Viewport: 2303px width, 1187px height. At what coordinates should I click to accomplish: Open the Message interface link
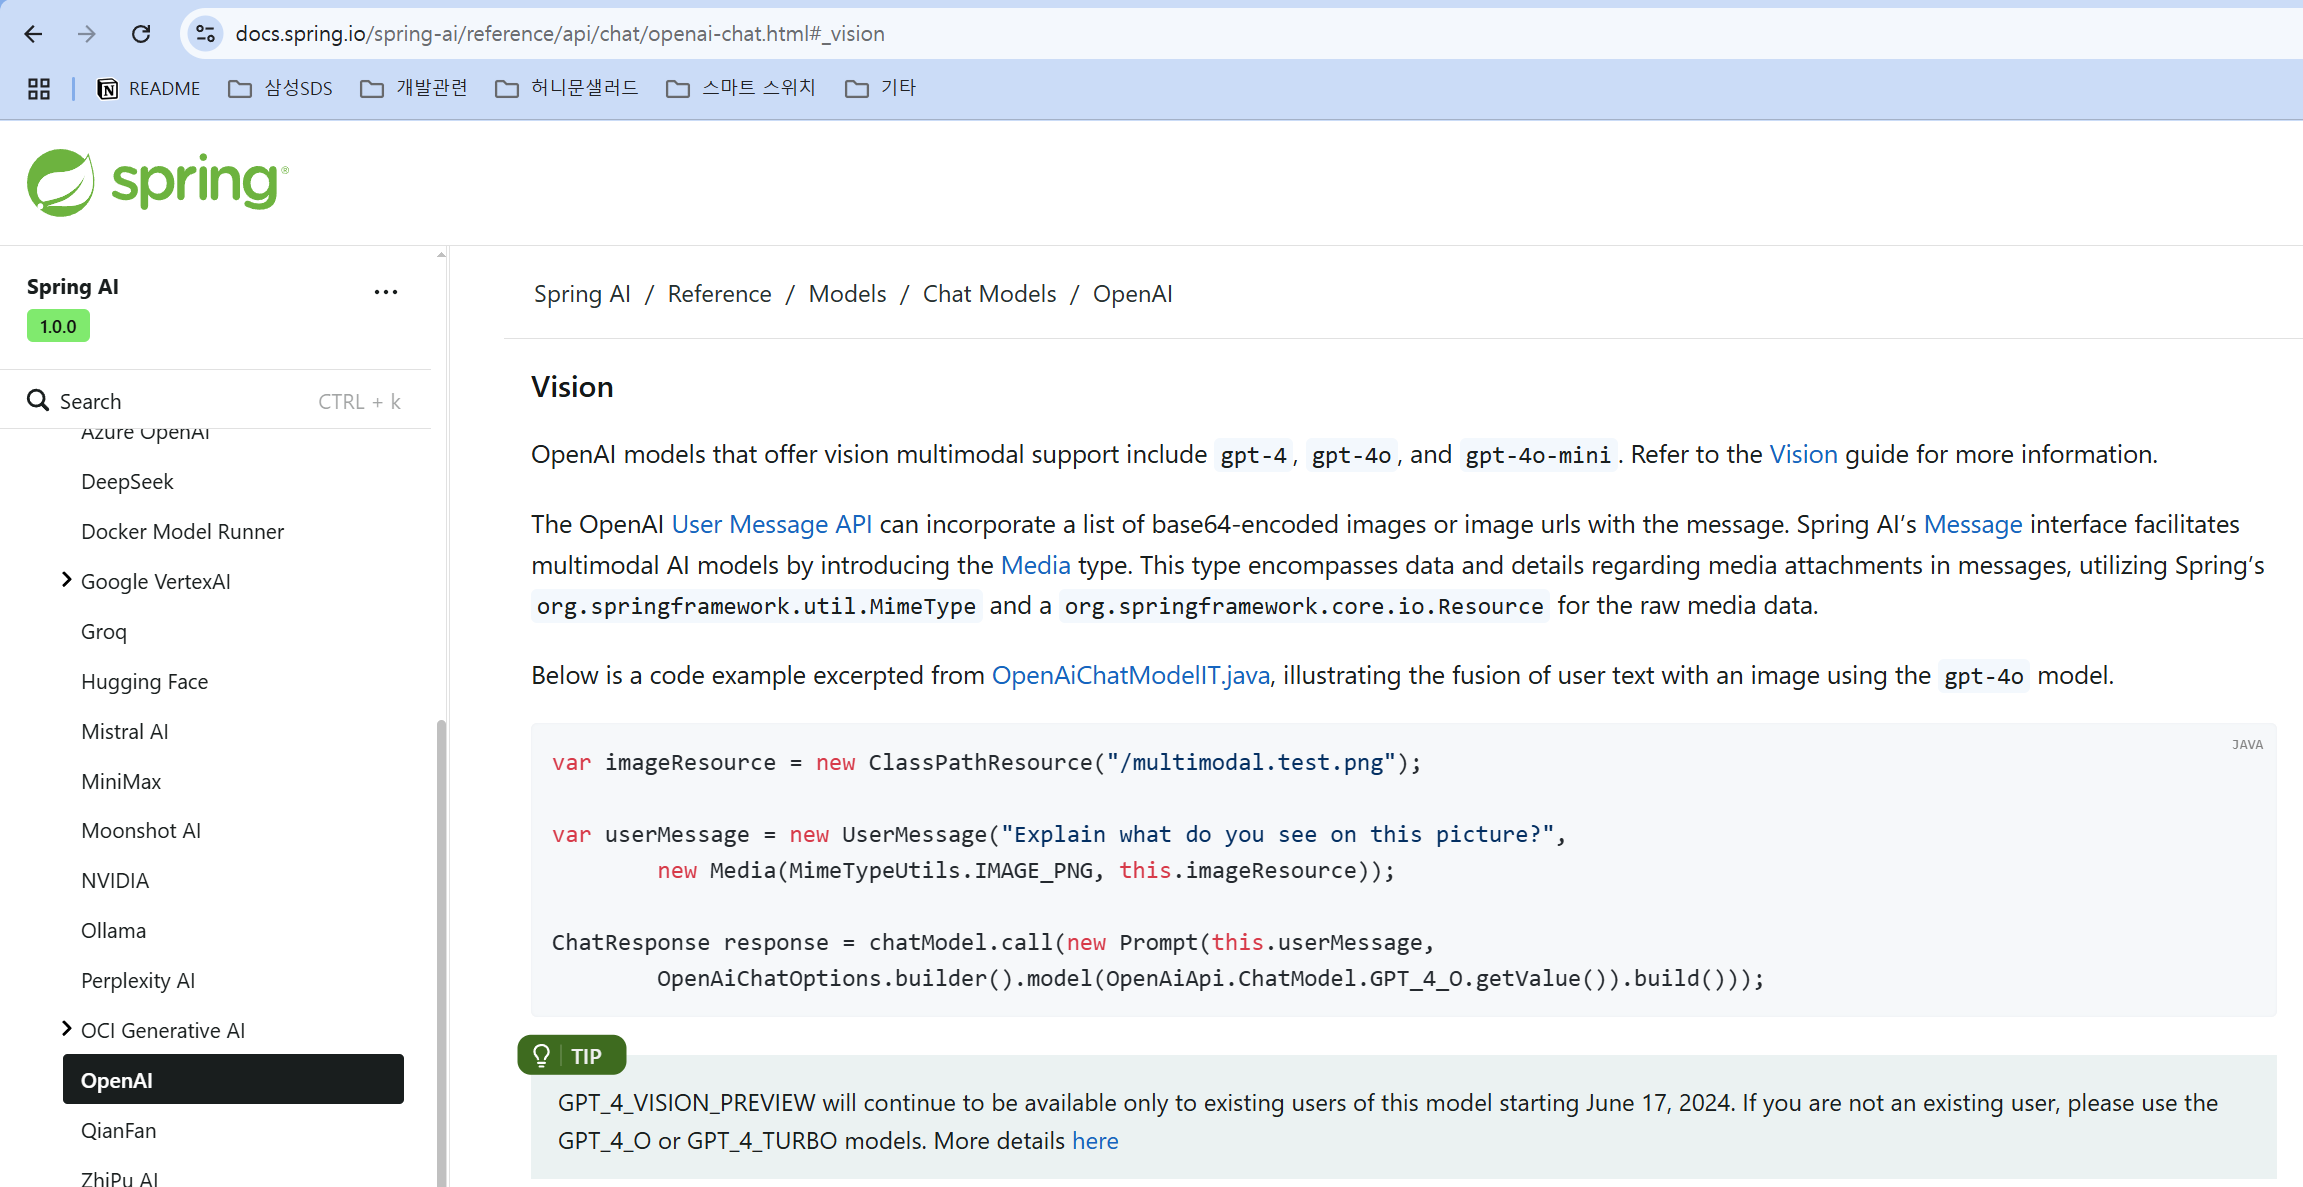point(1973,524)
